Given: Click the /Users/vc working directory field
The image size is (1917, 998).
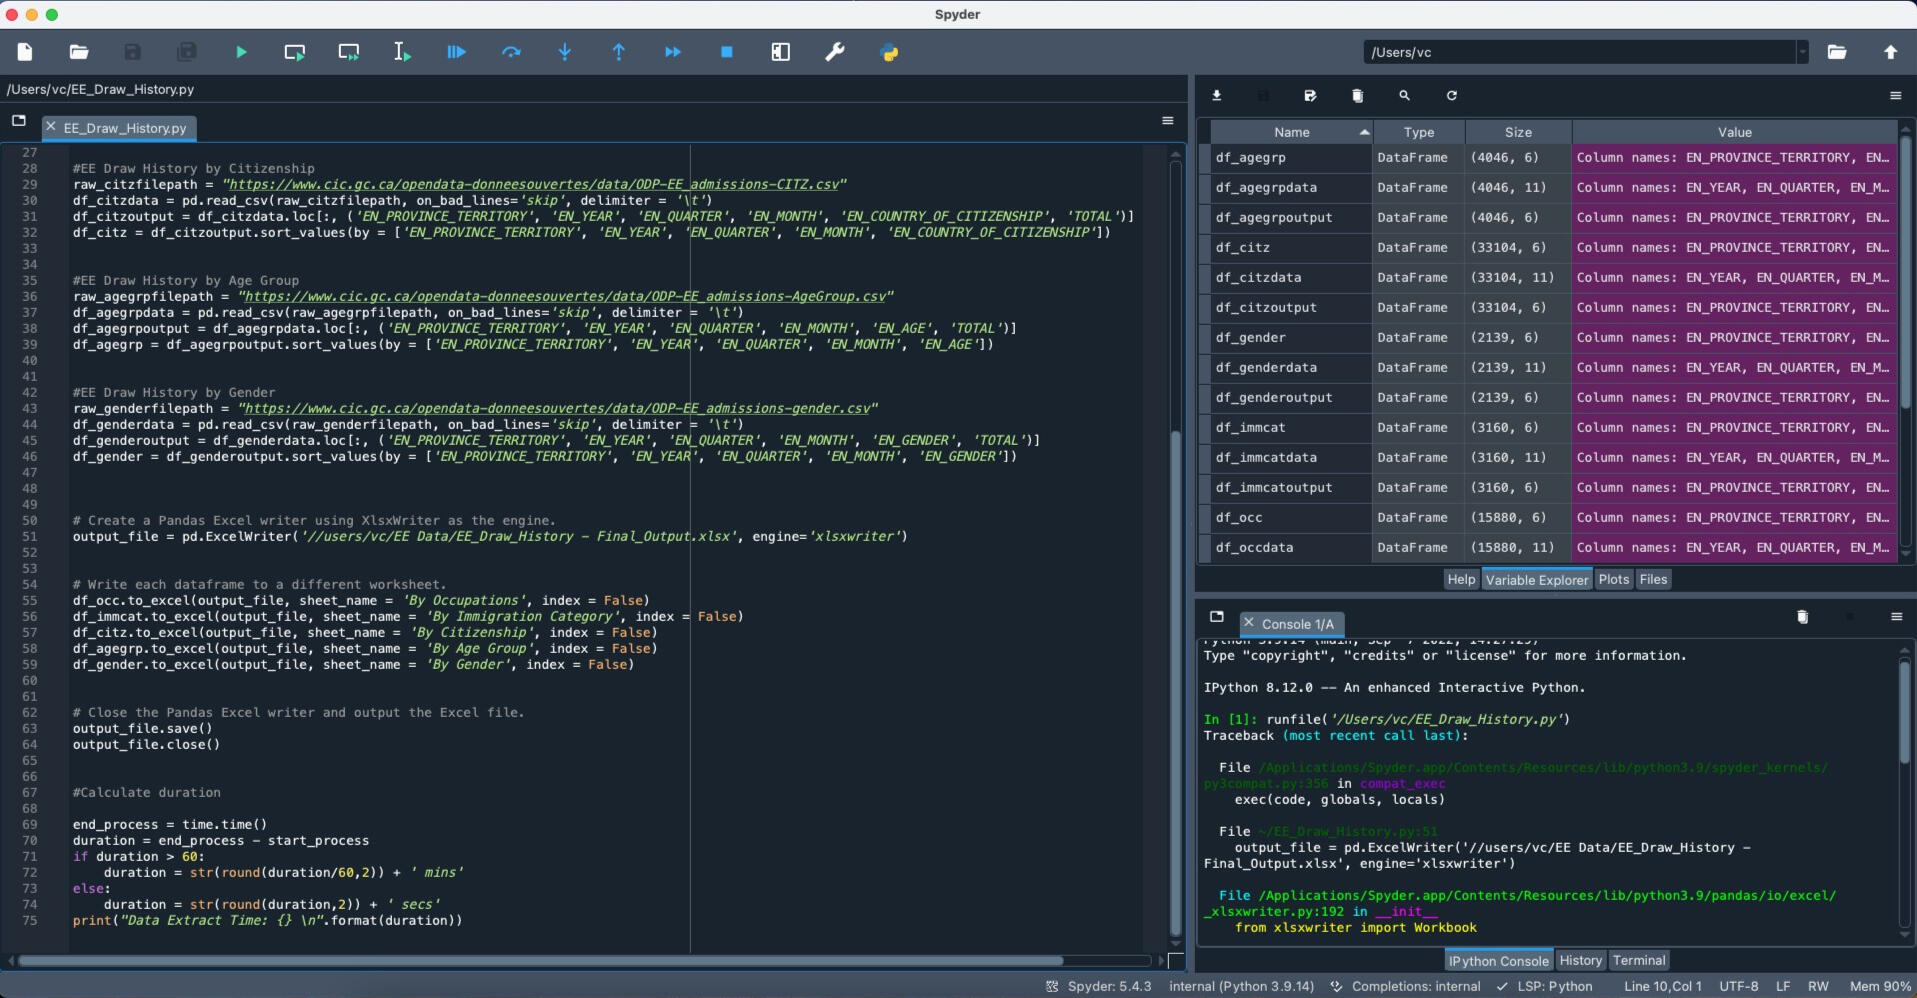Looking at the screenshot, I should (x=1580, y=52).
